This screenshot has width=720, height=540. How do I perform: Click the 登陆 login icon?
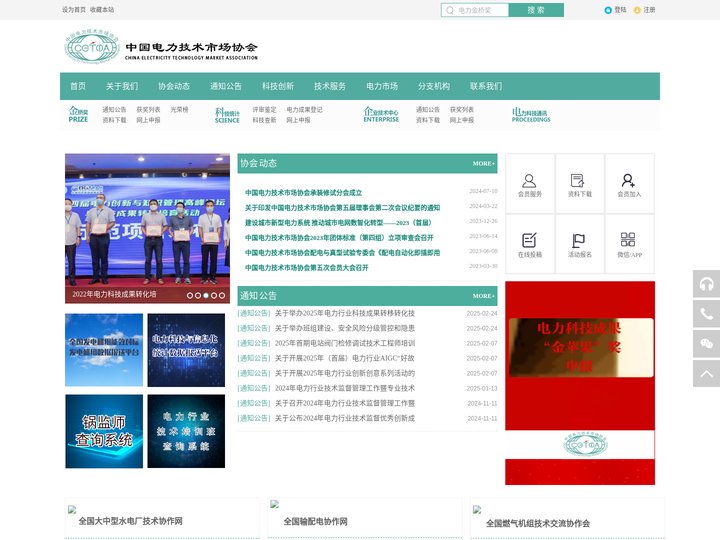coord(608,10)
